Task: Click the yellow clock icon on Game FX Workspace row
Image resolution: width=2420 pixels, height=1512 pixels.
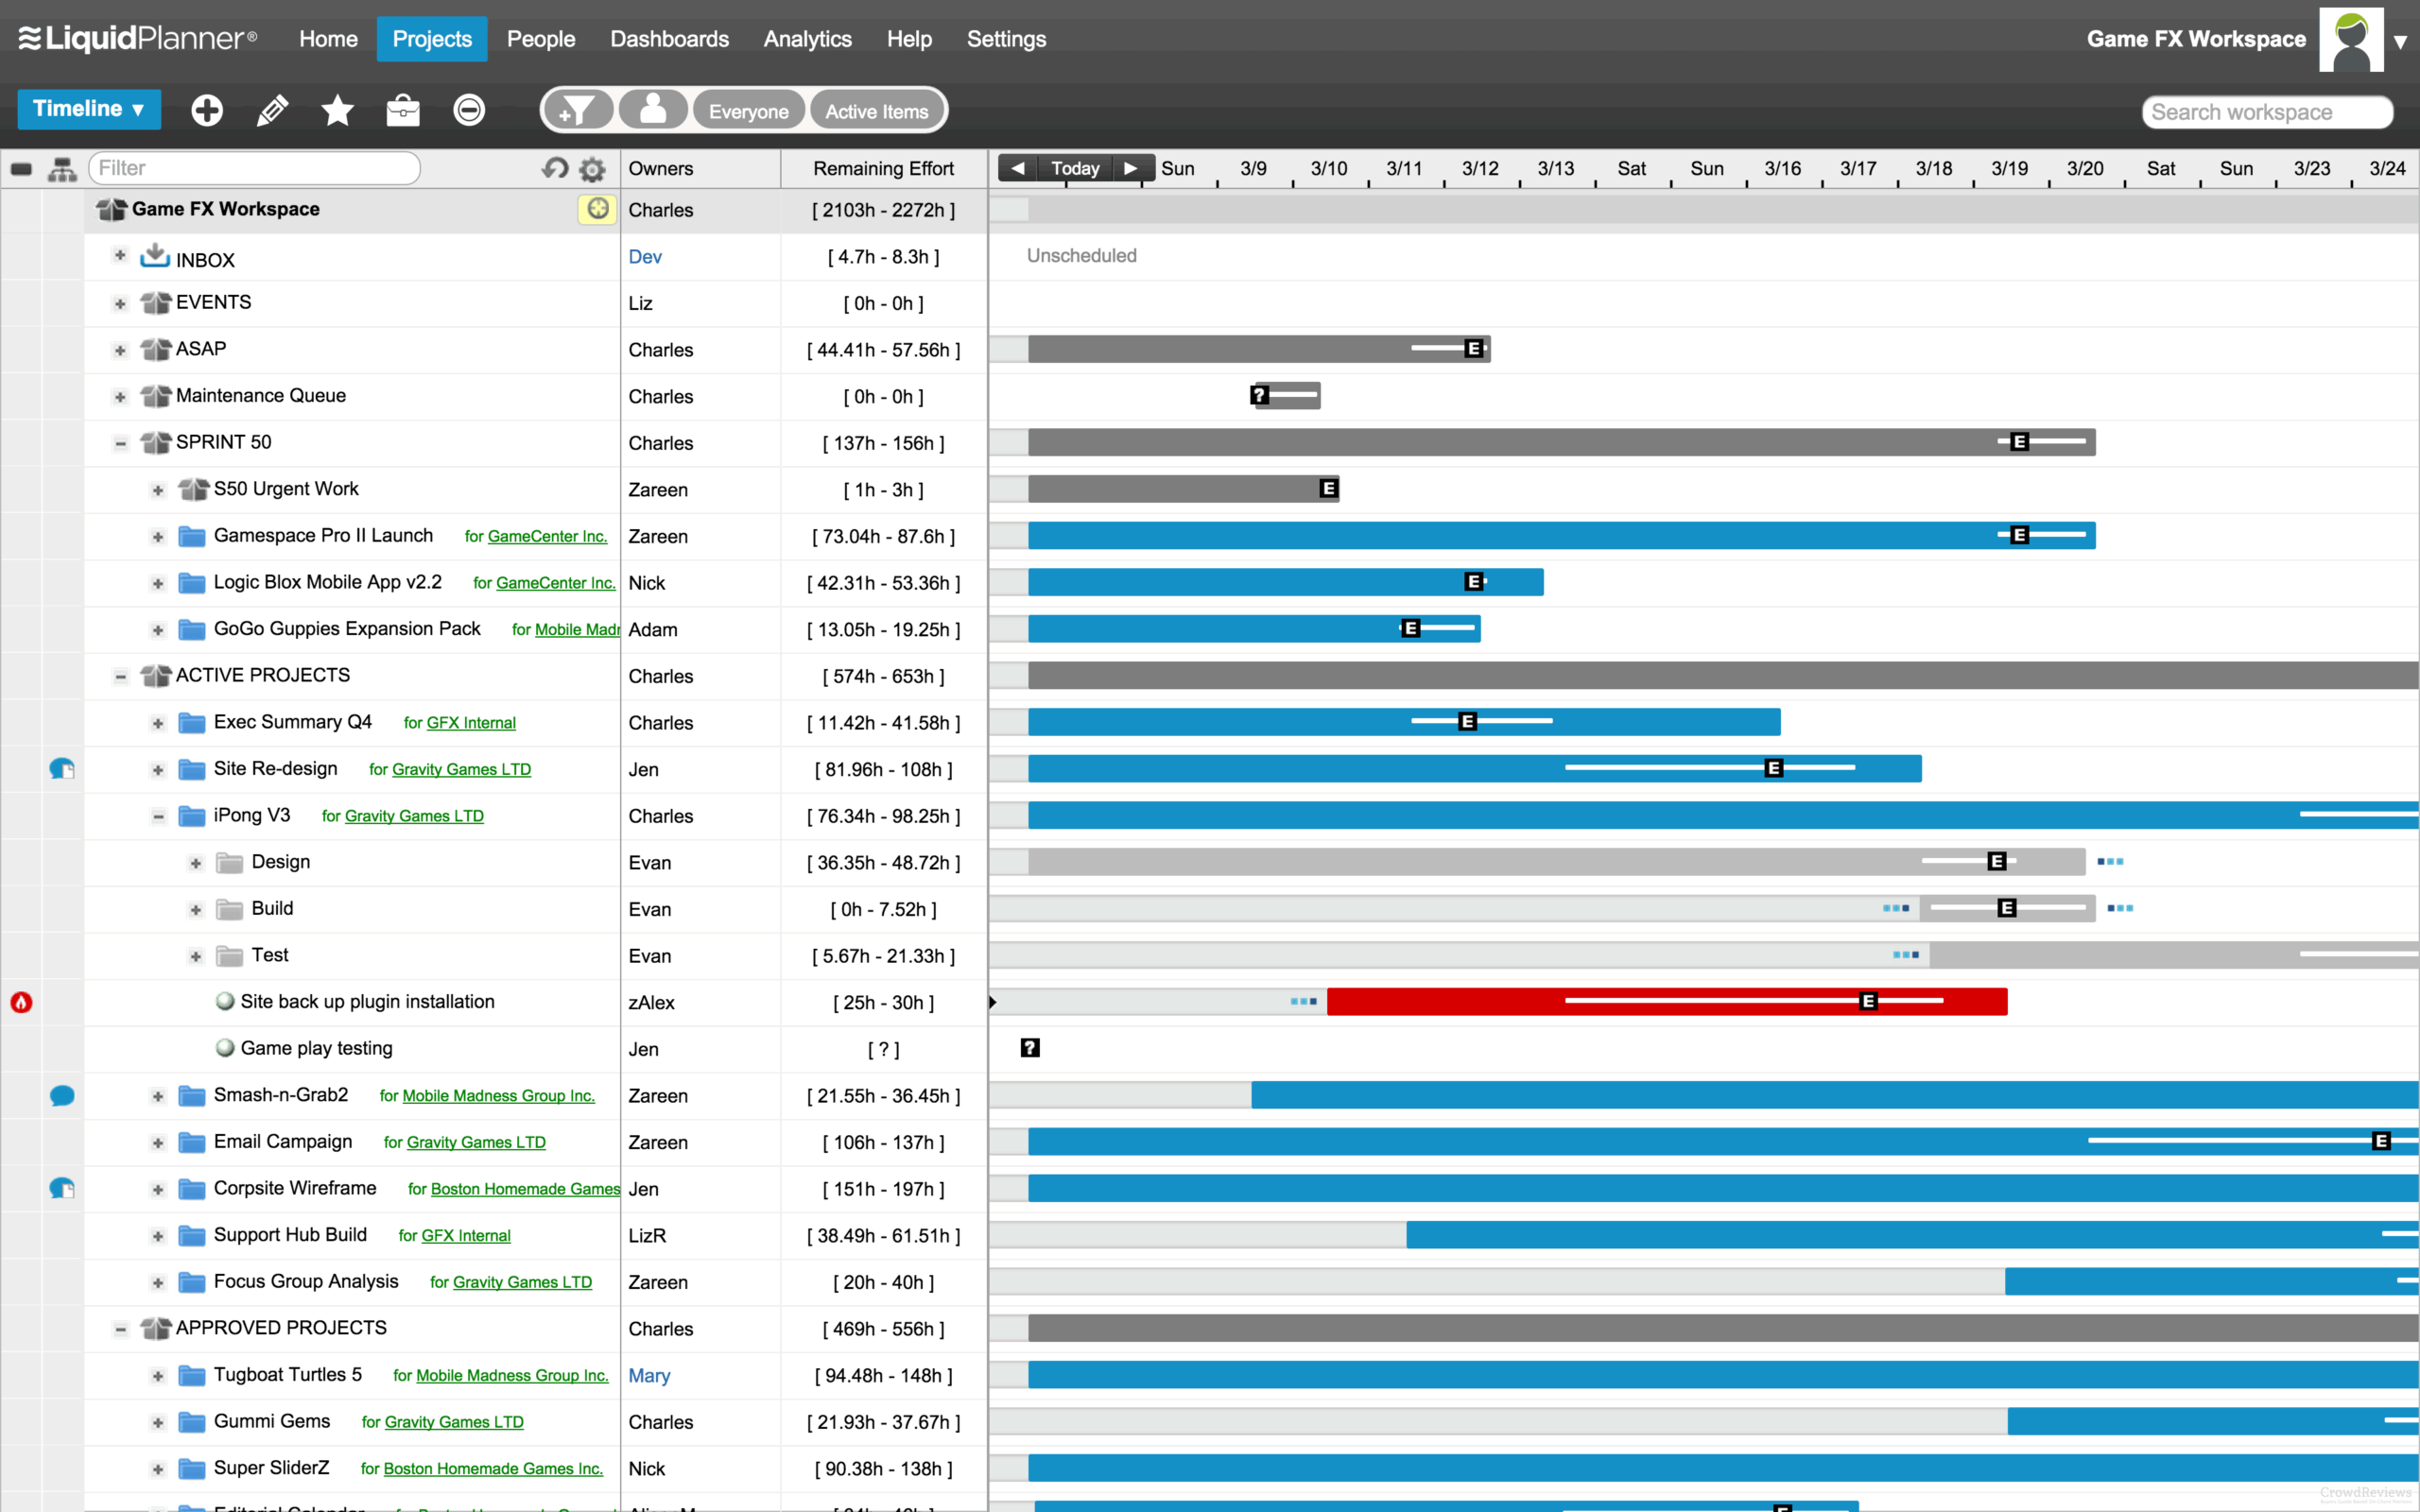Action: [x=597, y=209]
